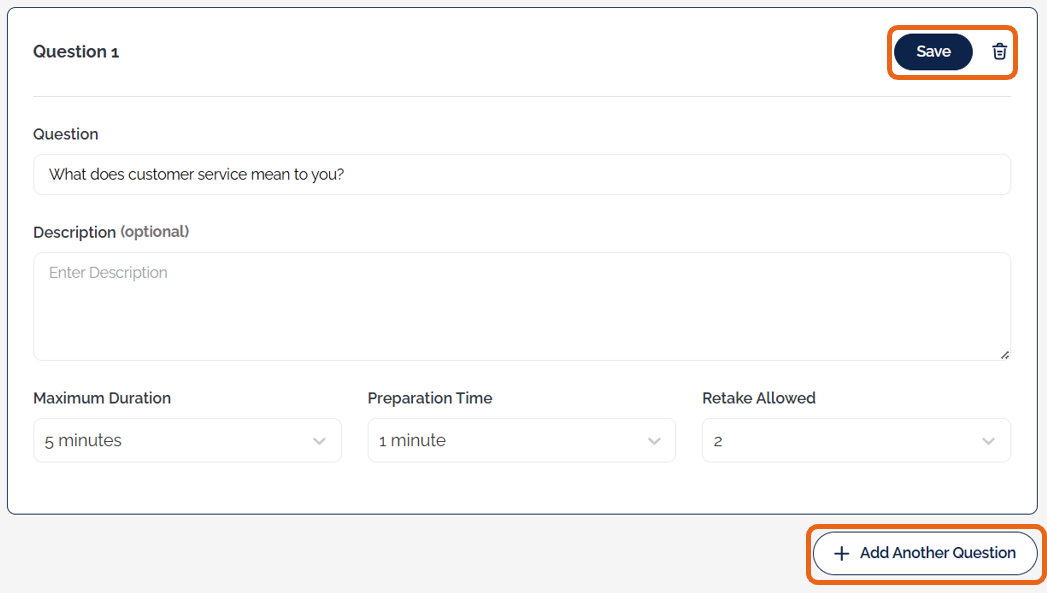Viewport: 1047px width, 593px height.
Task: Click the chevron arrow in Retake Allowed field
Action: click(x=988, y=441)
